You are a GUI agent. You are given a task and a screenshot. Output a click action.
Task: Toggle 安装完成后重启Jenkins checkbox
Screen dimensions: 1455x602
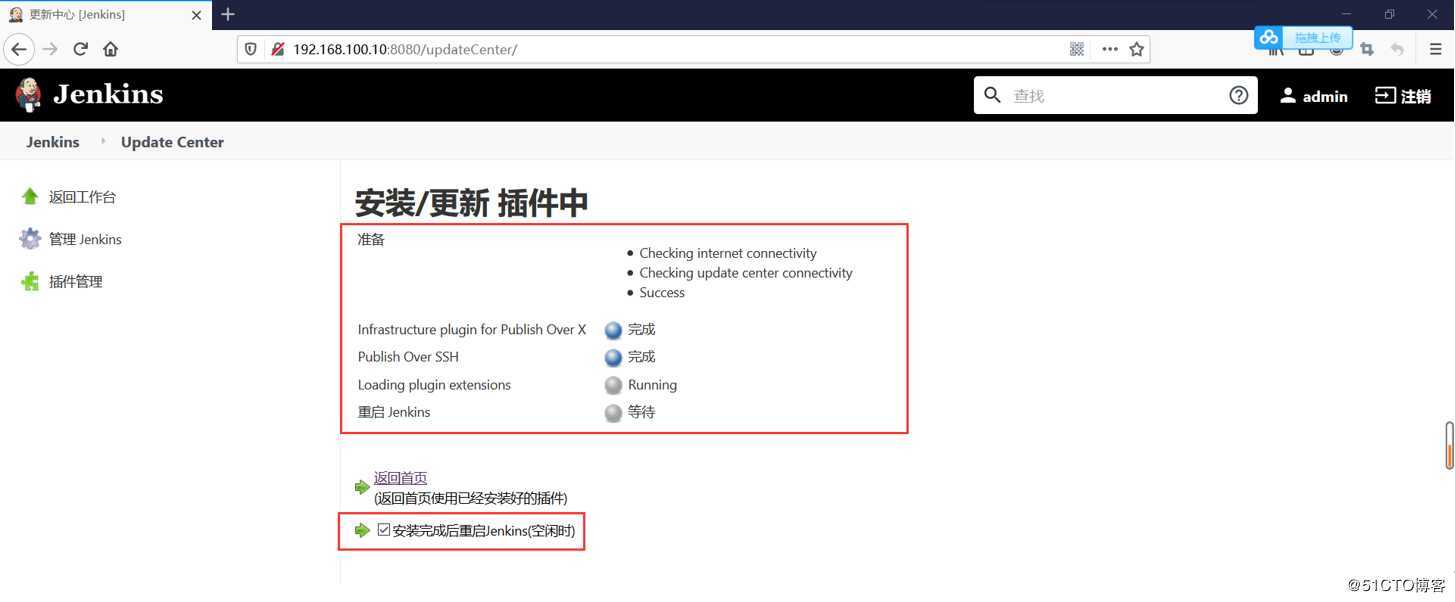[384, 530]
